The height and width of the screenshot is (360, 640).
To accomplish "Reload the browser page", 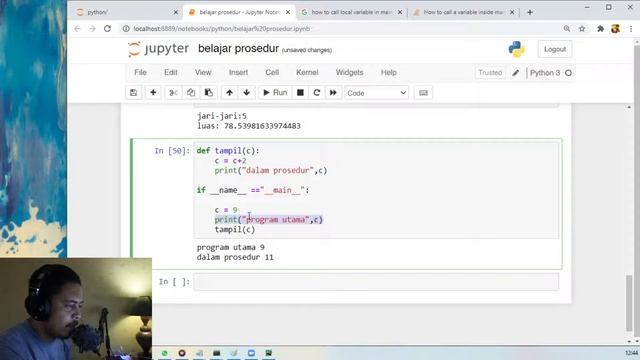I will coord(107,29).
